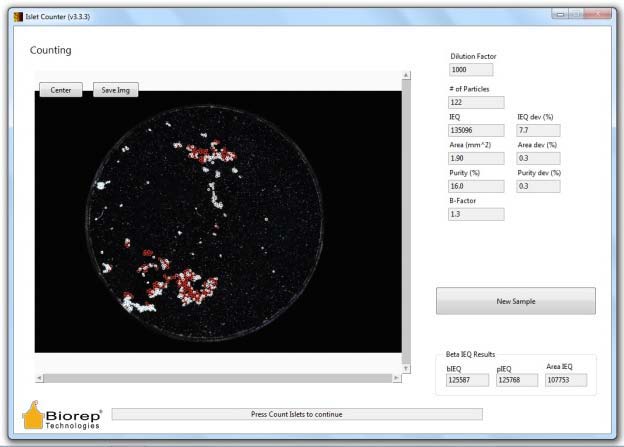The width and height of the screenshot is (624, 447).
Task: Click the IEQ value field
Action: 476,130
